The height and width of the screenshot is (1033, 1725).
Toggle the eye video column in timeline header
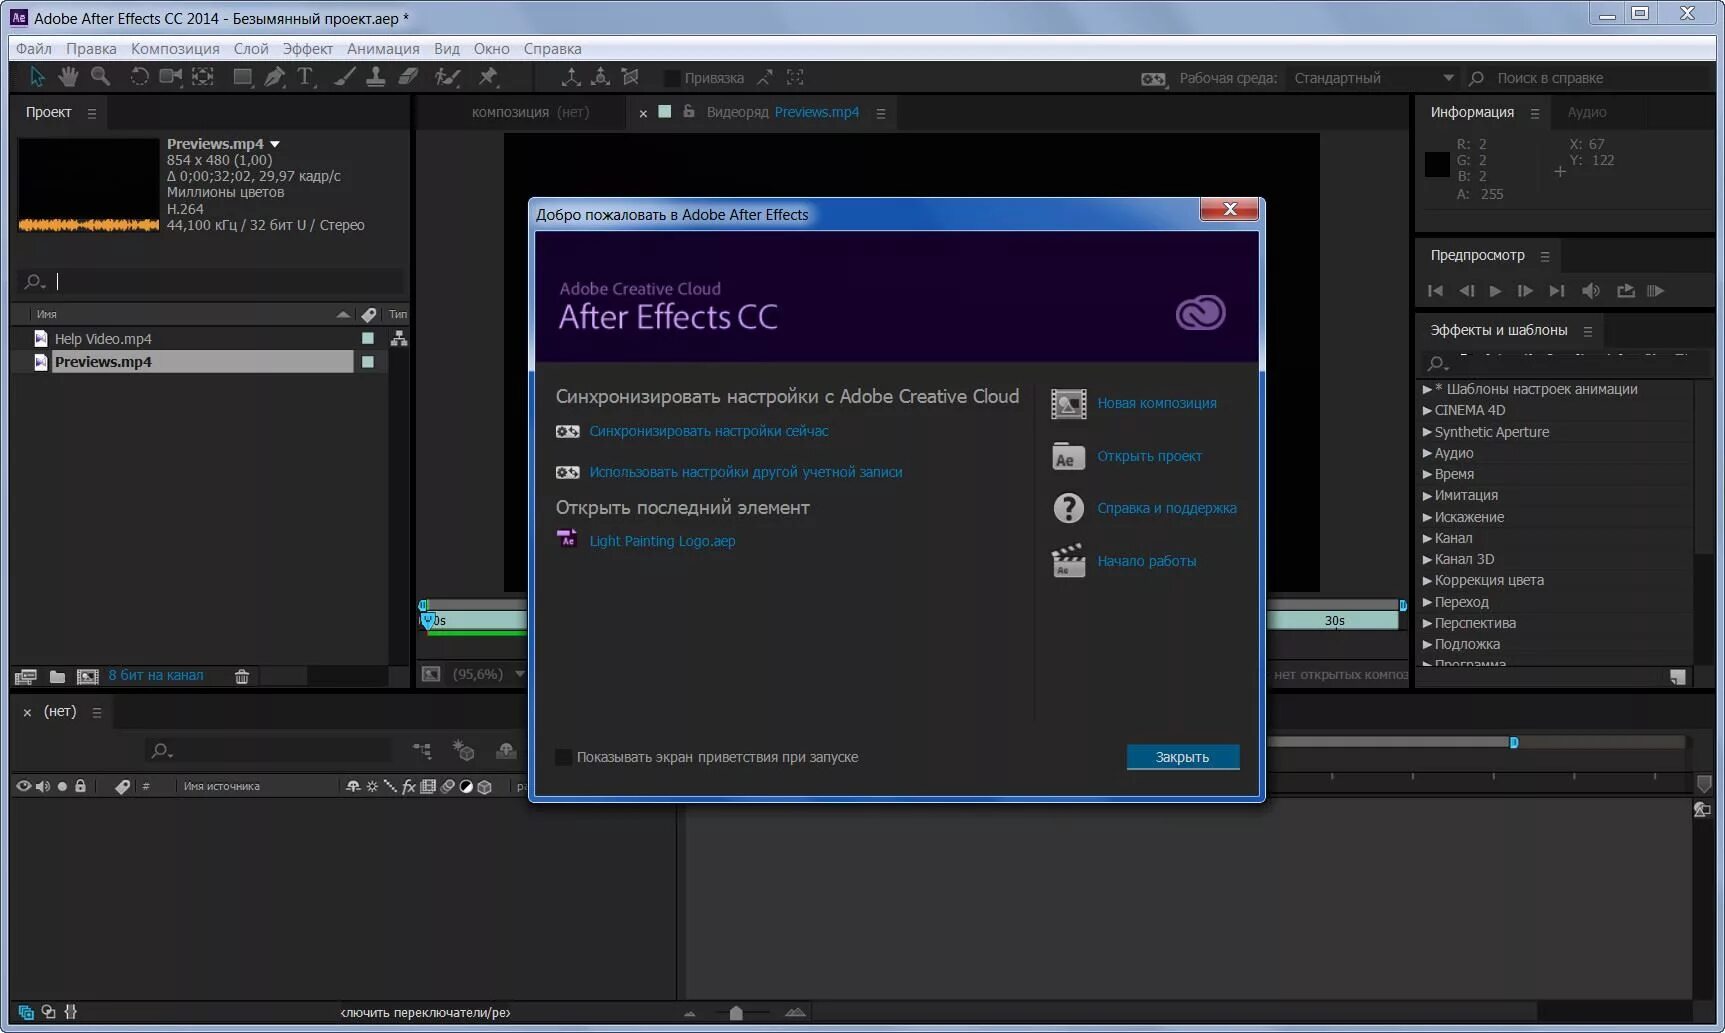pyautogui.click(x=23, y=786)
